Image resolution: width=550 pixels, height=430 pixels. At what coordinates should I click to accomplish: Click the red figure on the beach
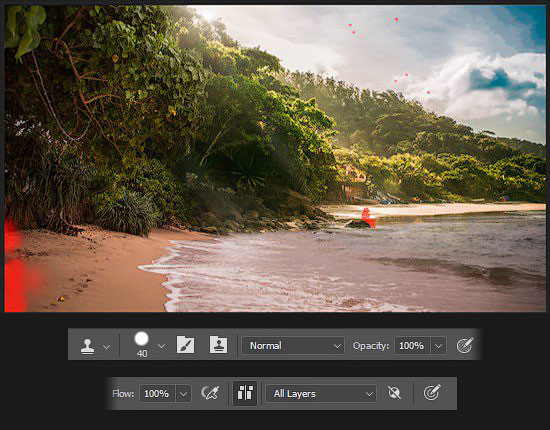point(367,218)
